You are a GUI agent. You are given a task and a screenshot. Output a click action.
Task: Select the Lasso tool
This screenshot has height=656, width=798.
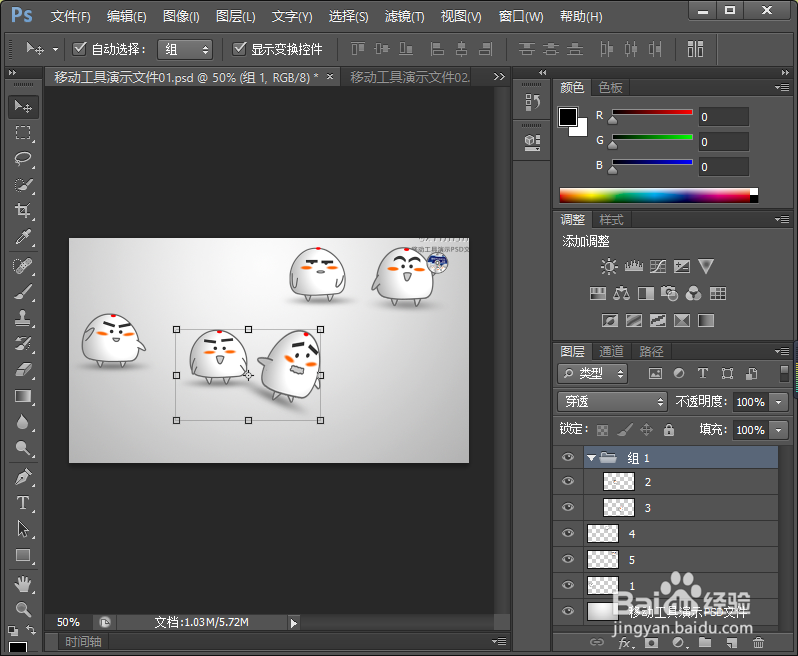tap(23, 159)
